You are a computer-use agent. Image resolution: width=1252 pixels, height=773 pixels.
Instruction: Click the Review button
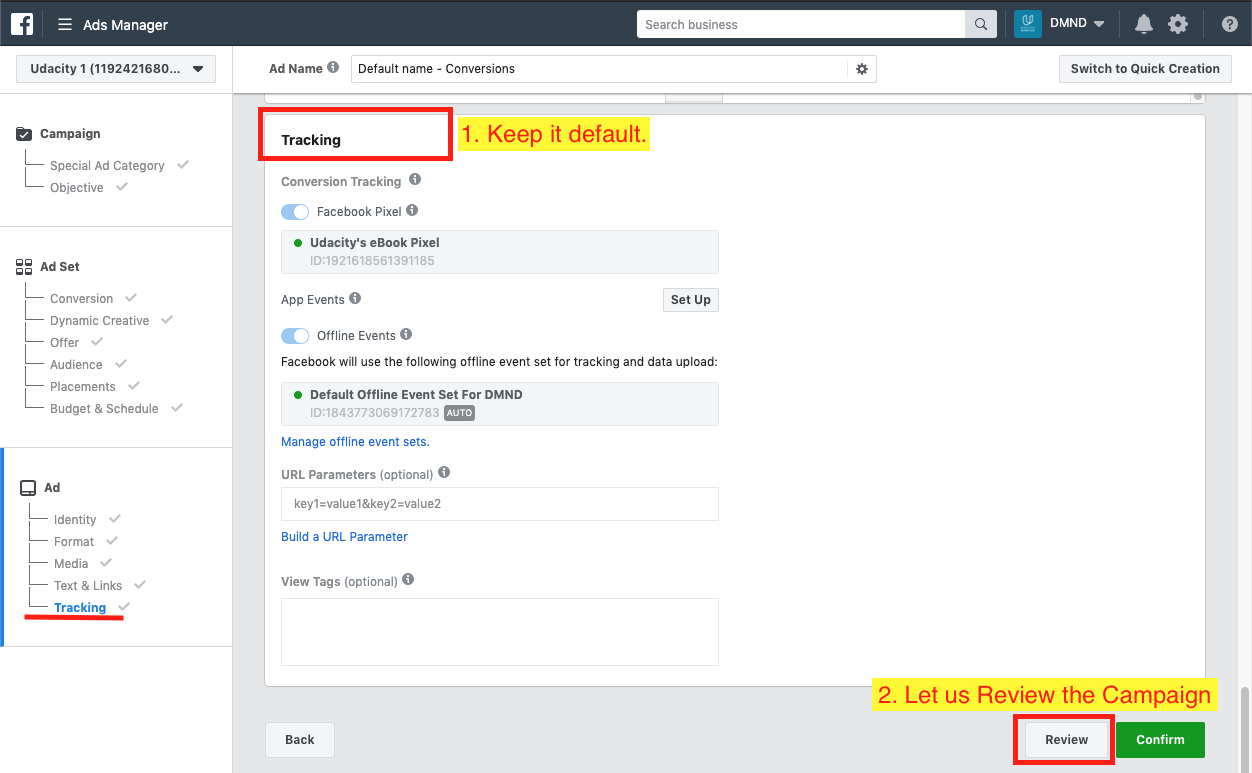click(x=1066, y=740)
